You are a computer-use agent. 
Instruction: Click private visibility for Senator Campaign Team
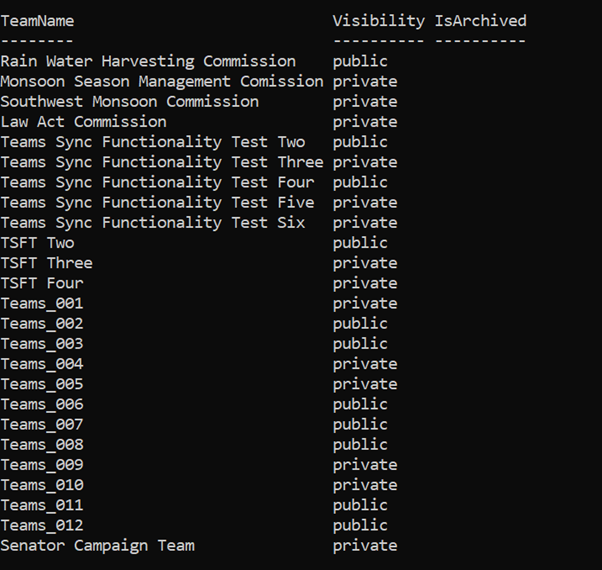[x=365, y=545]
